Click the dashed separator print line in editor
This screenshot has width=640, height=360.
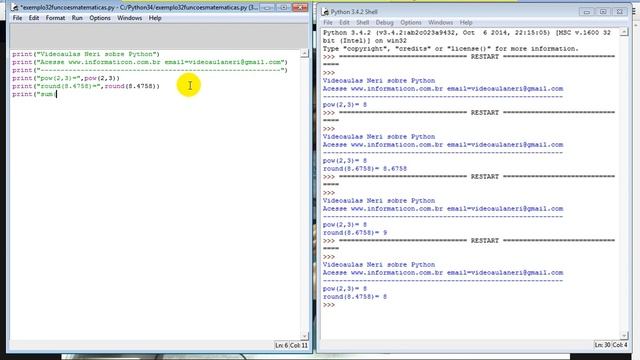tap(150, 70)
